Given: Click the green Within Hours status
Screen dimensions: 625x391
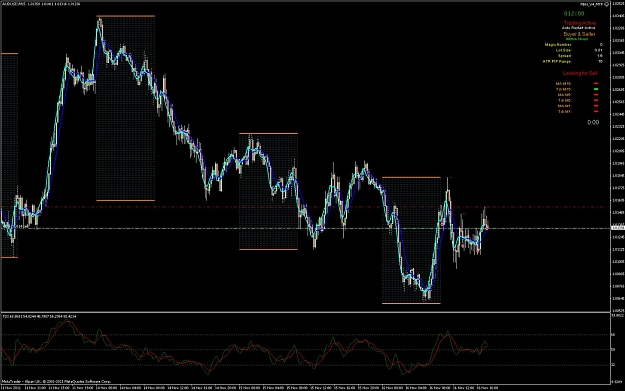Looking at the screenshot, I should pyautogui.click(x=577, y=39).
